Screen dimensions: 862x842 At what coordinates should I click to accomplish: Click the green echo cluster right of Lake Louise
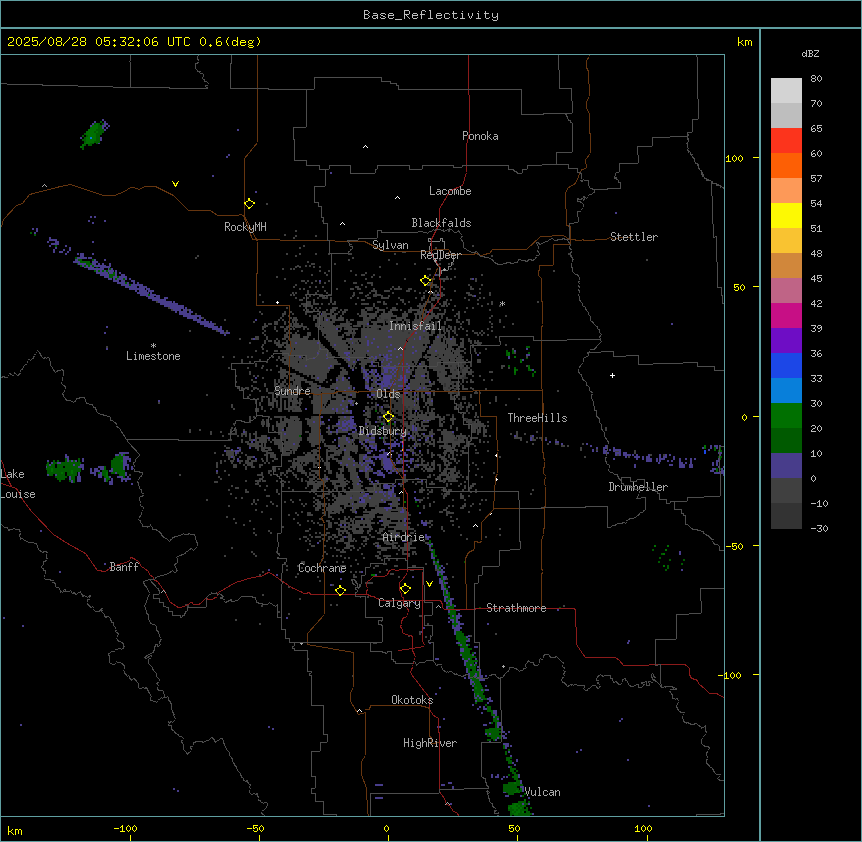(x=90, y=468)
